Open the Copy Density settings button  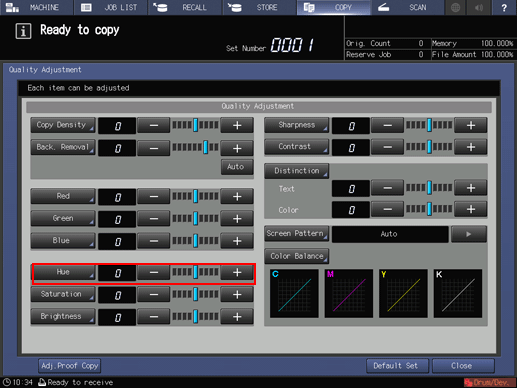pyautogui.click(x=63, y=125)
